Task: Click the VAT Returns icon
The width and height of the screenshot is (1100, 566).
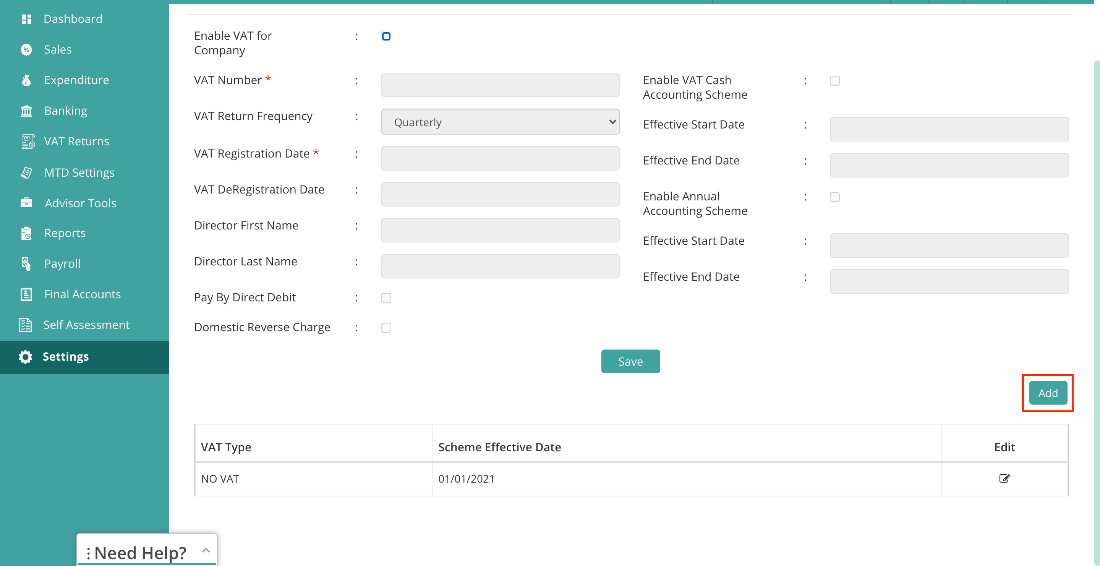Action: pos(27,141)
